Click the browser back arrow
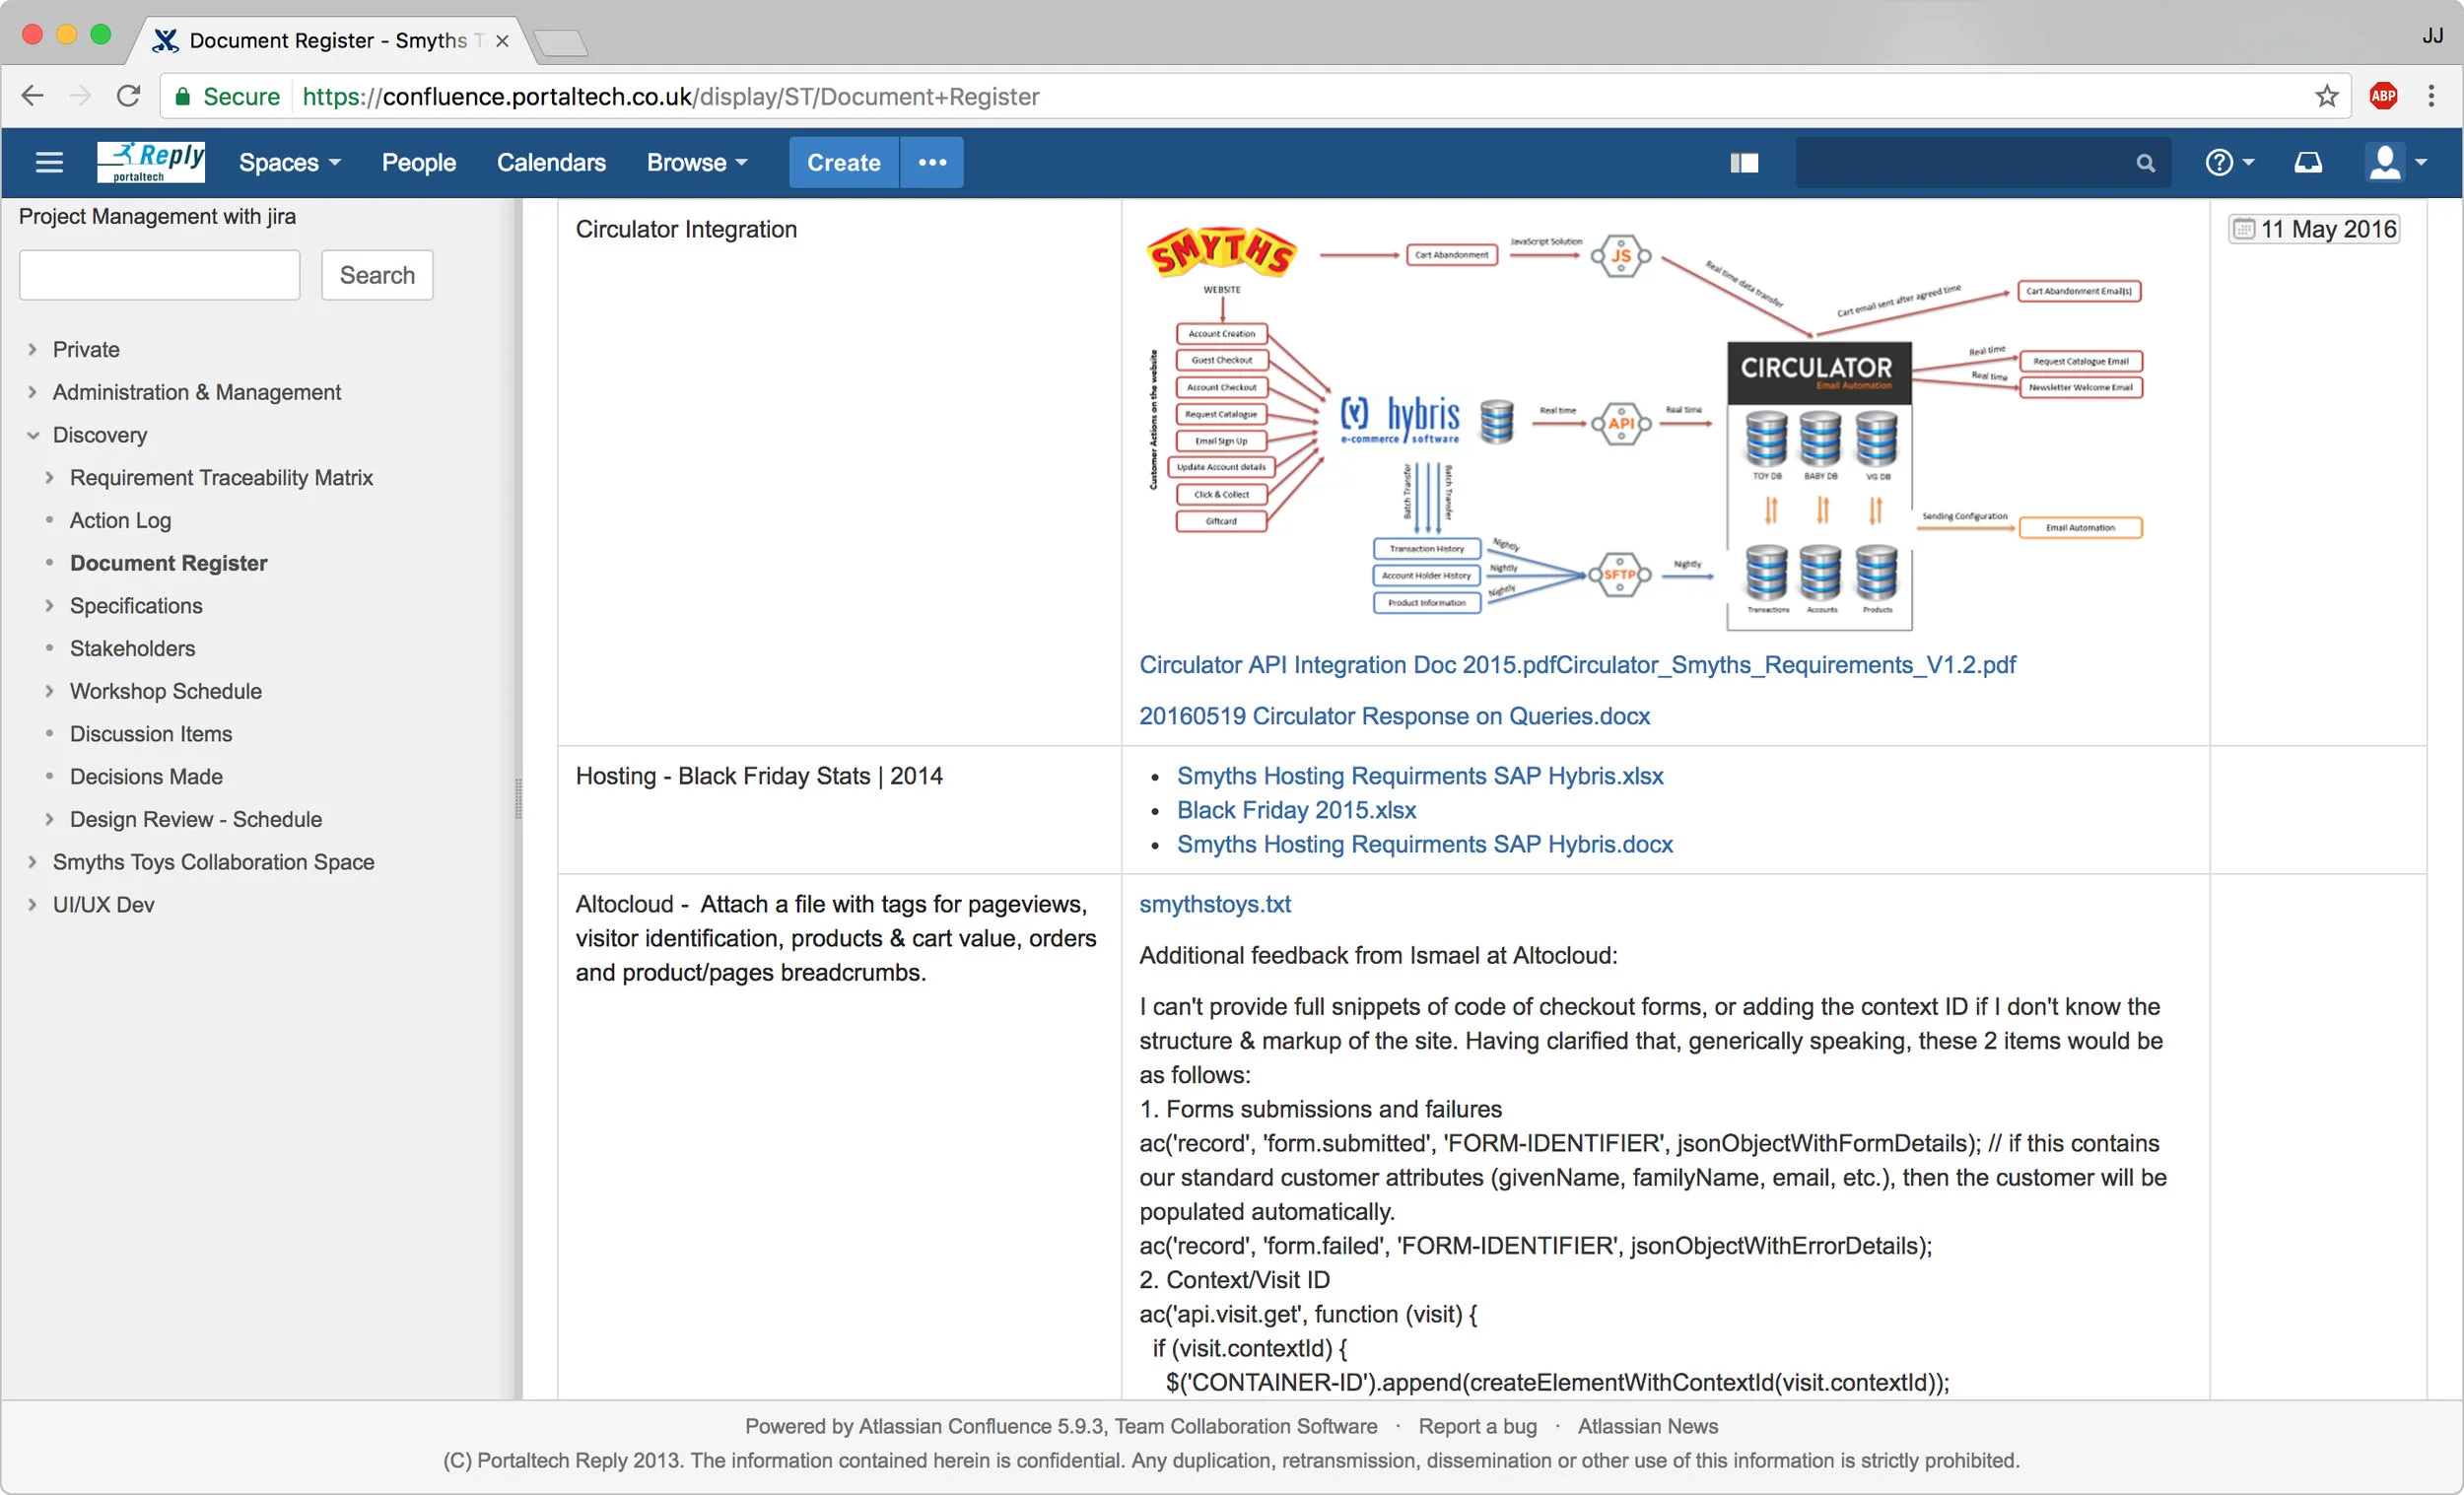The height and width of the screenshot is (1495, 2464). click(x=33, y=96)
